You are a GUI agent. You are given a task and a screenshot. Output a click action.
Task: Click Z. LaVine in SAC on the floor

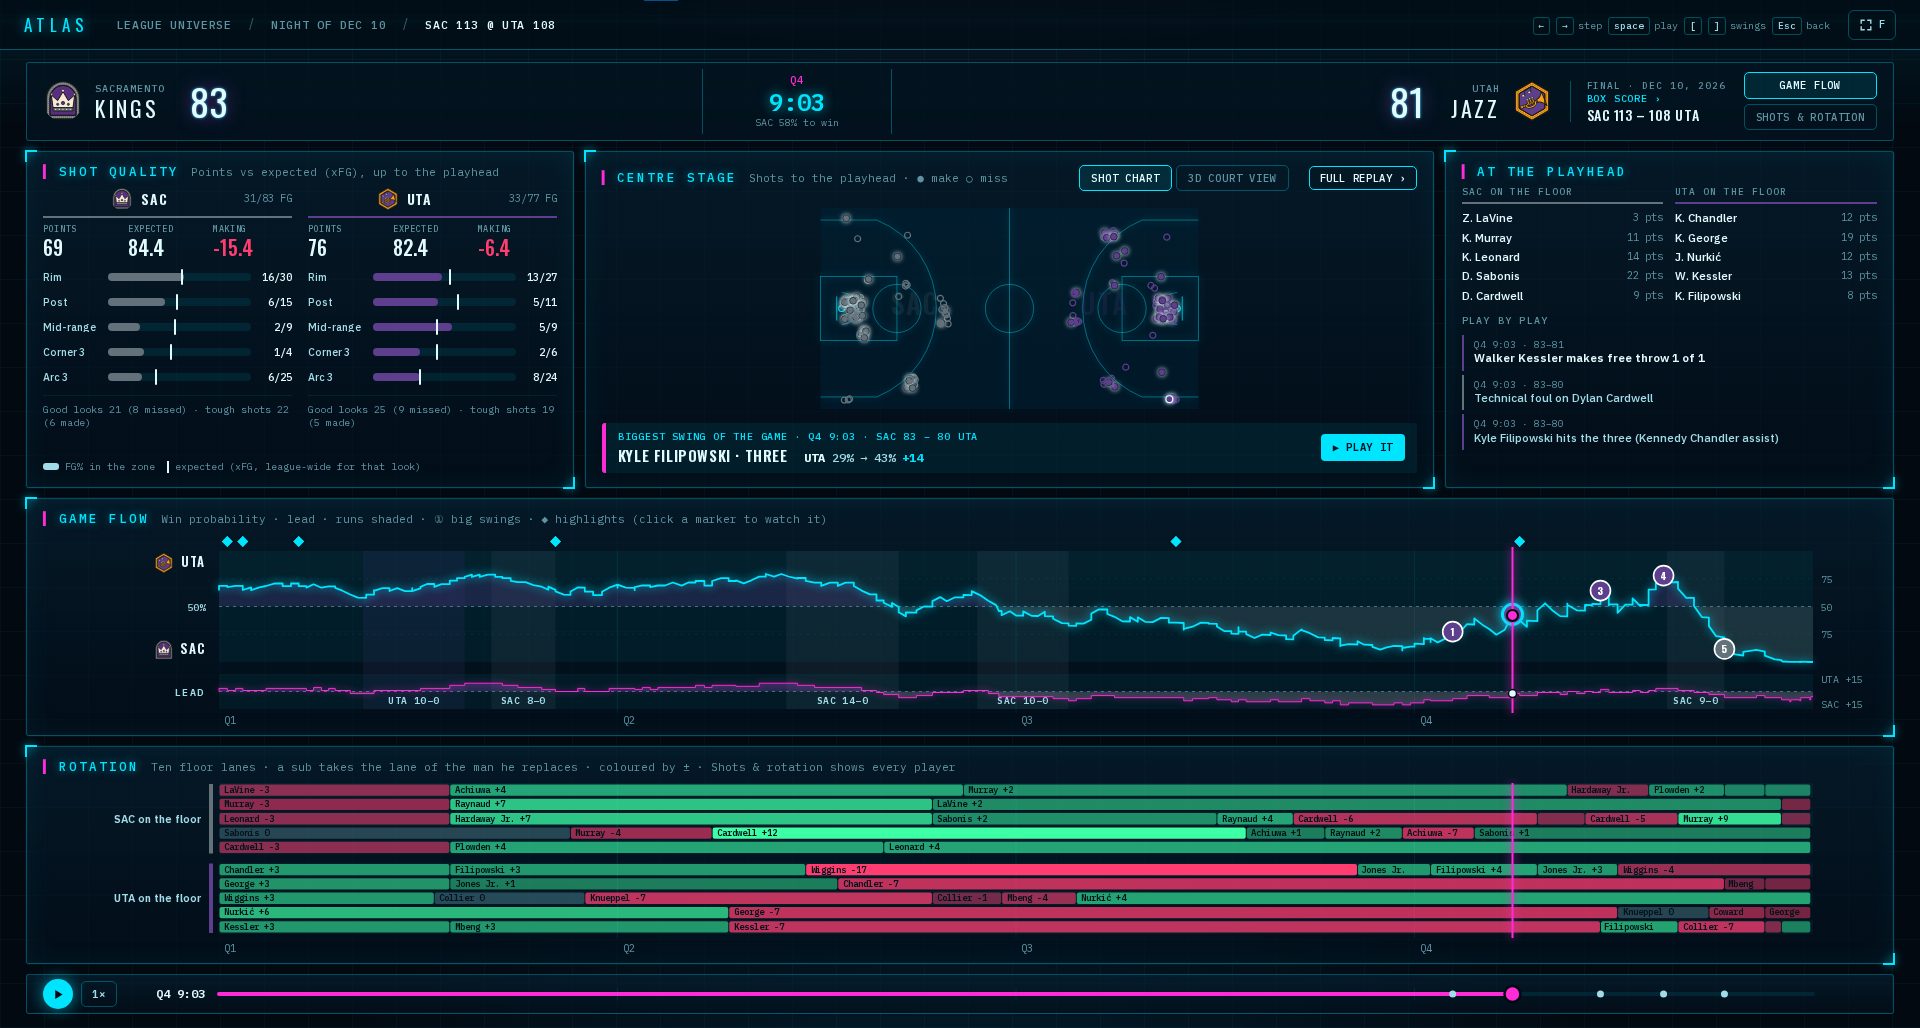1562,218
